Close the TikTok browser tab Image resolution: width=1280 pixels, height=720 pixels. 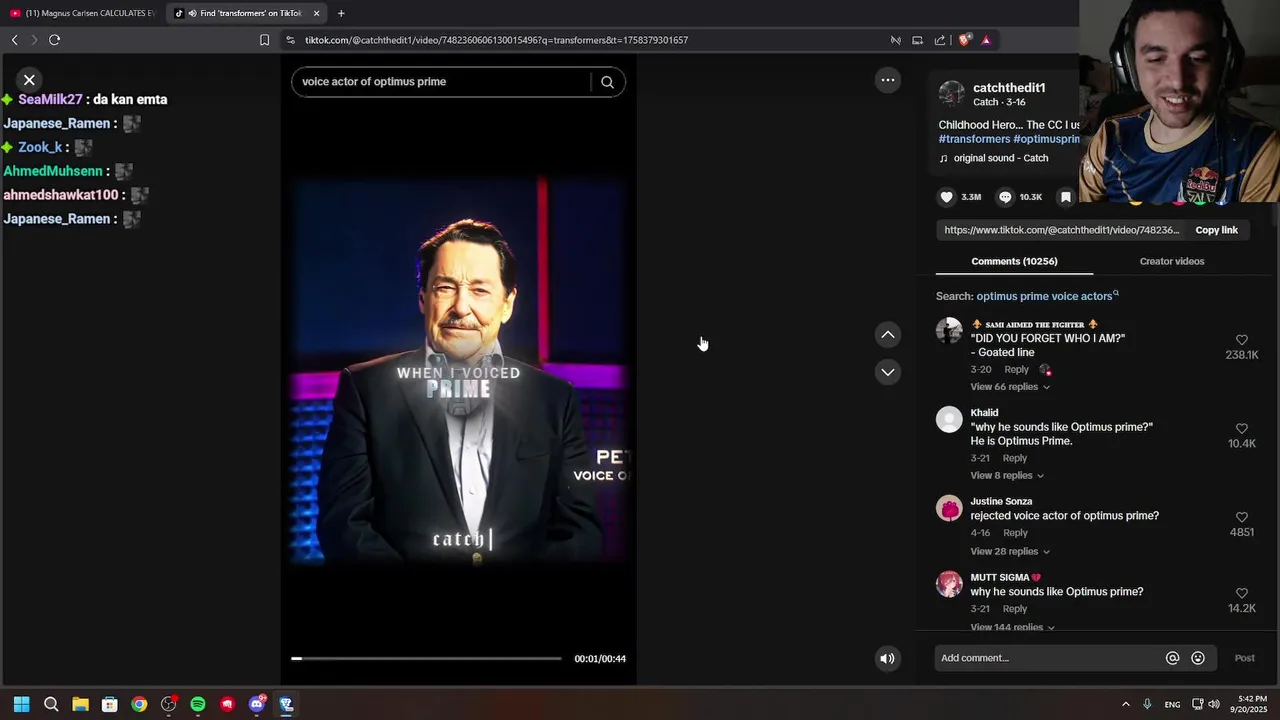pyautogui.click(x=317, y=13)
